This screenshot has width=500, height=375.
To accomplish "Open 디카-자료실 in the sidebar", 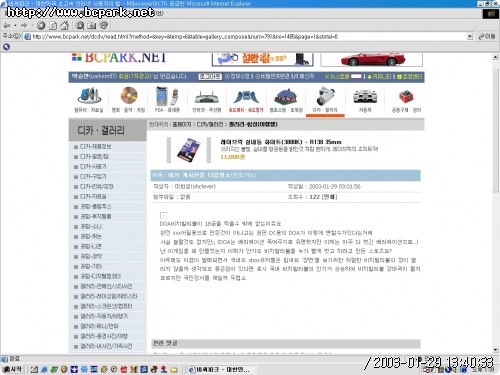I will point(93,197).
